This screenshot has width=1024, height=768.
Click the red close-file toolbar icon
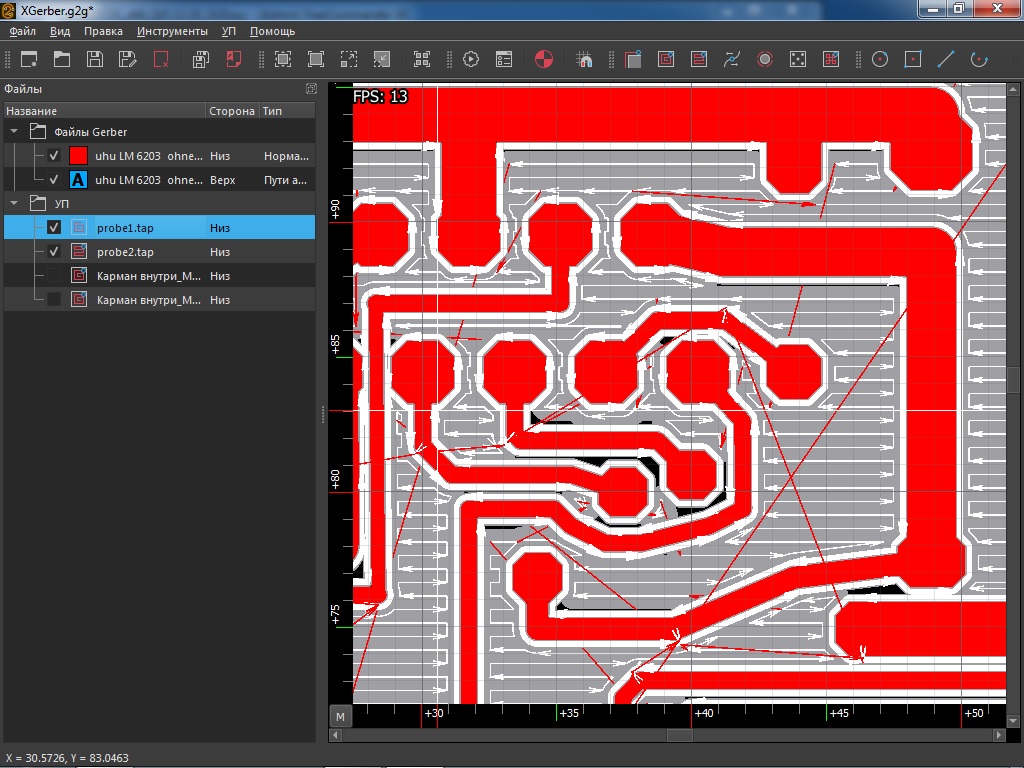[161, 59]
